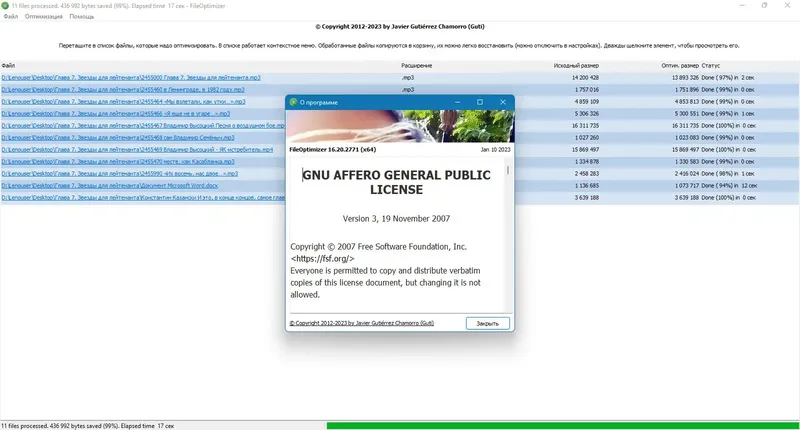Image resolution: width=800 pixels, height=430 pixels.
Task: Open the Оптимизация menu
Action: [43, 16]
